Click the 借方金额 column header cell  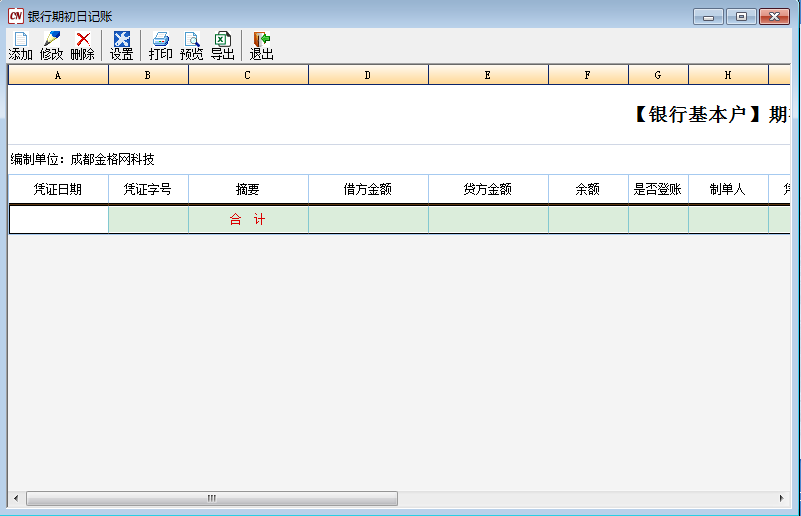368,189
